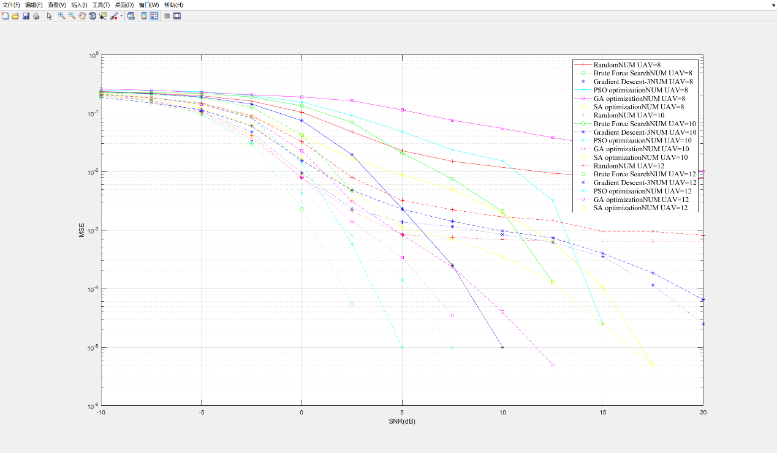The height and width of the screenshot is (453, 777).
Task: Click the Hide Plot Tools icon
Action: (167, 16)
